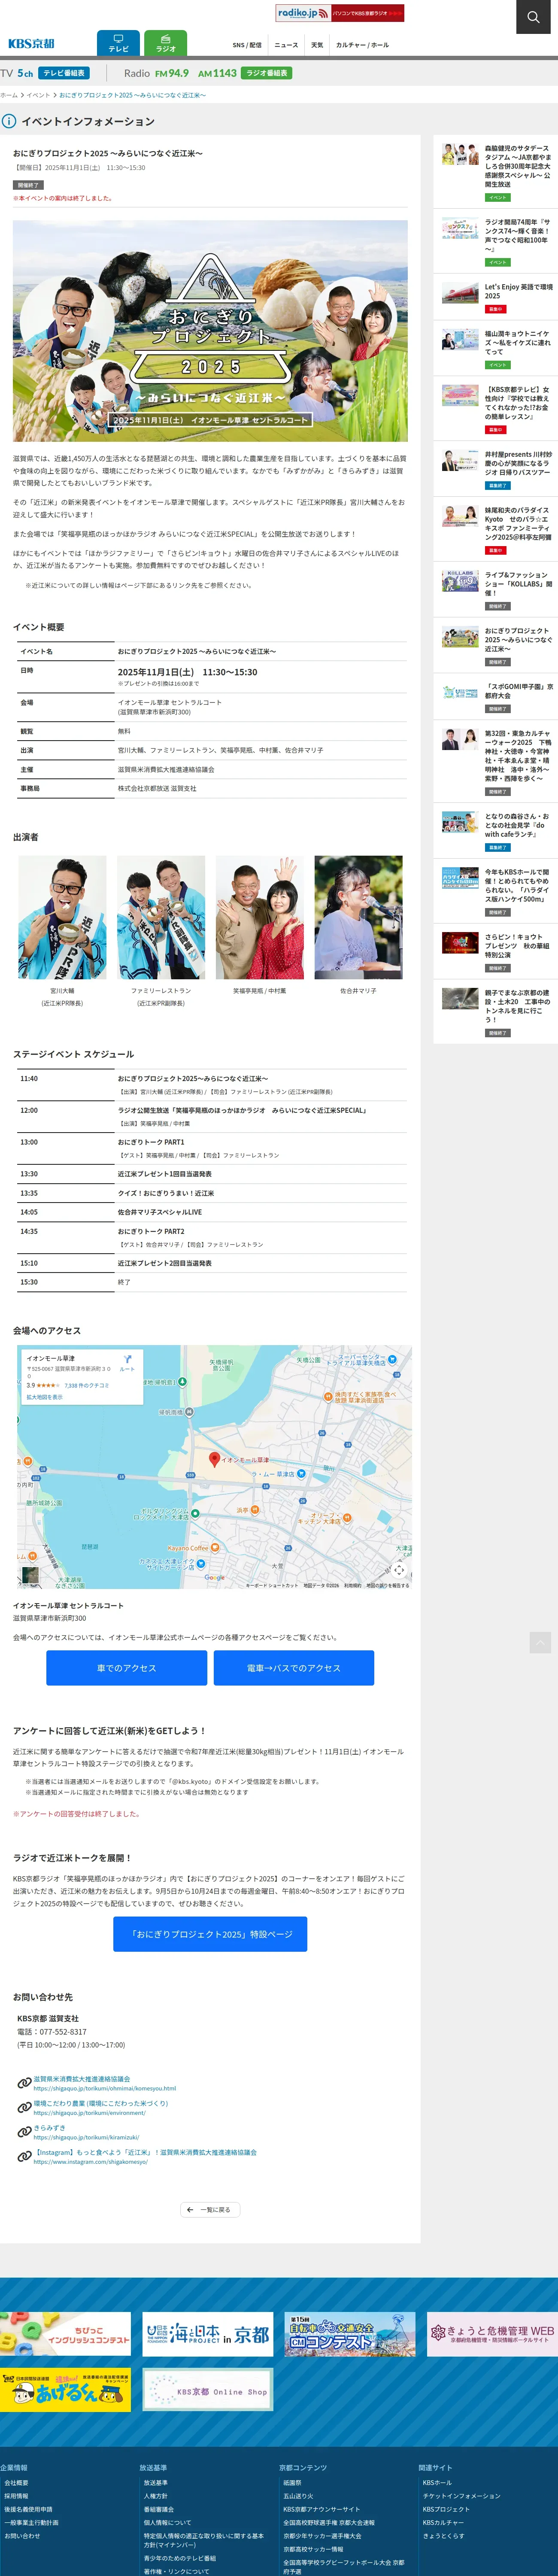558x2576 pixels.
Task: Click the map's current location button
Action: pyautogui.click(x=399, y=1570)
